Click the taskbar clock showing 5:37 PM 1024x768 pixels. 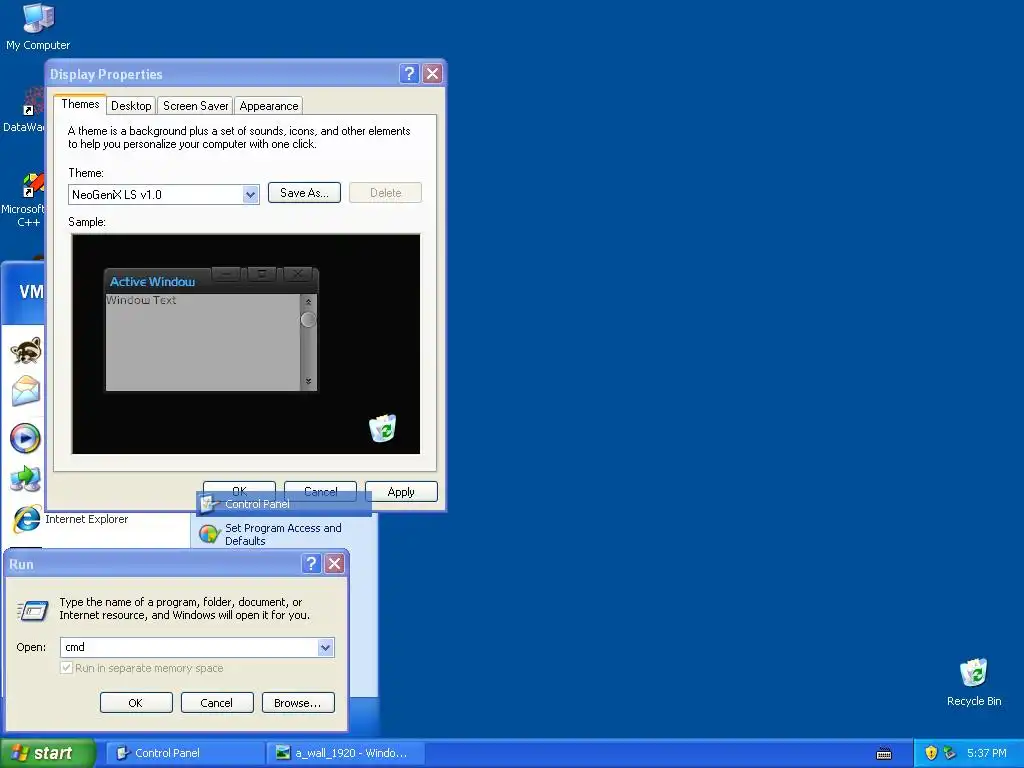tap(987, 753)
